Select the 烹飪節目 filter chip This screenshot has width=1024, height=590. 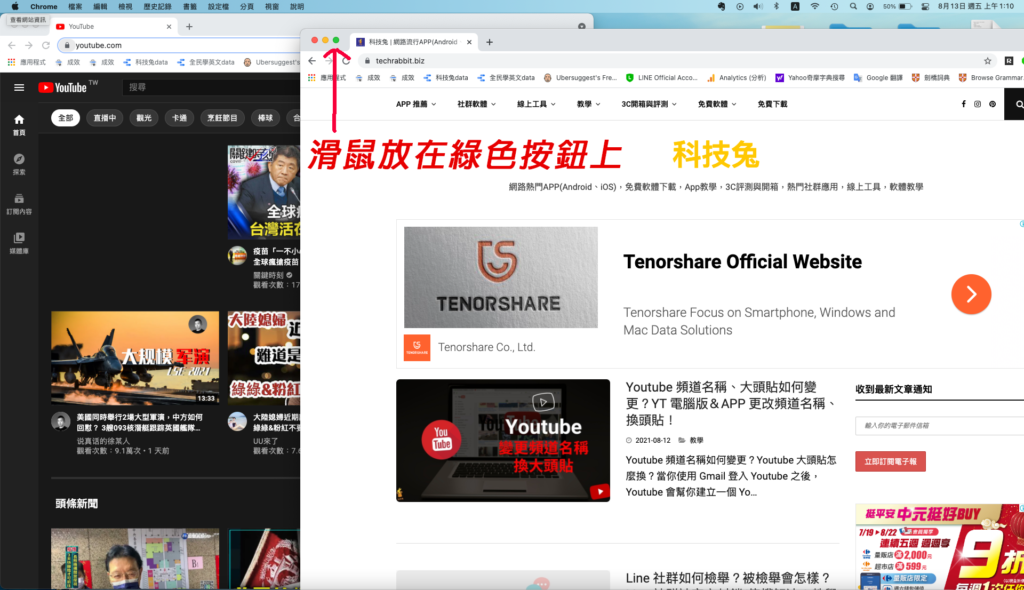(x=222, y=118)
